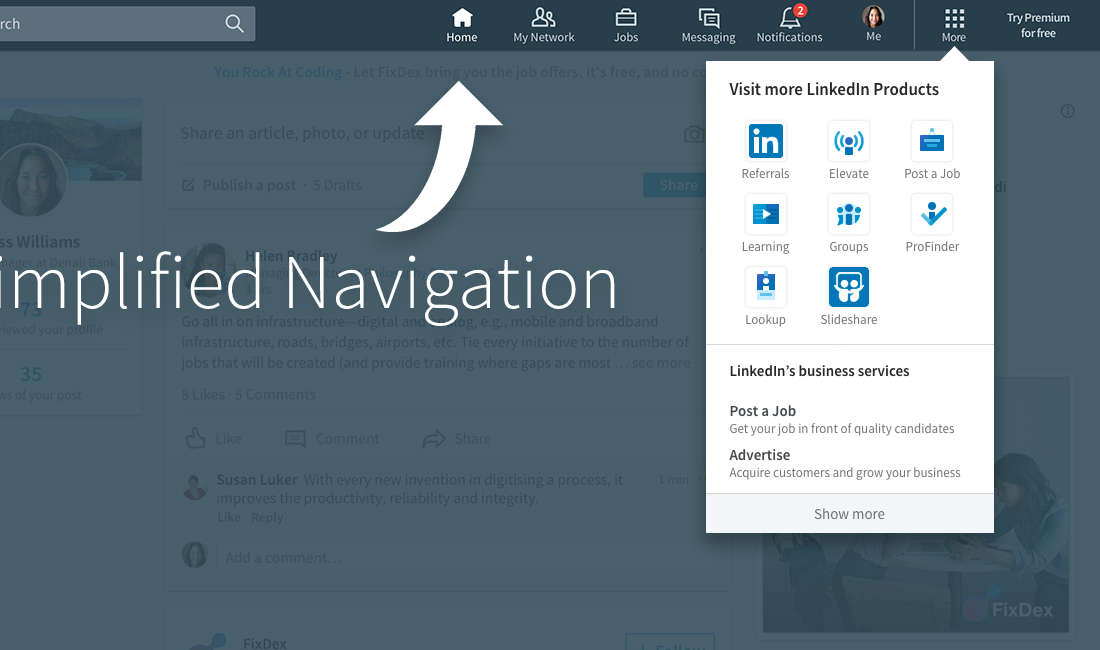This screenshot has height=650, width=1100.
Task: Click the search magnifier icon
Action: coord(234,24)
